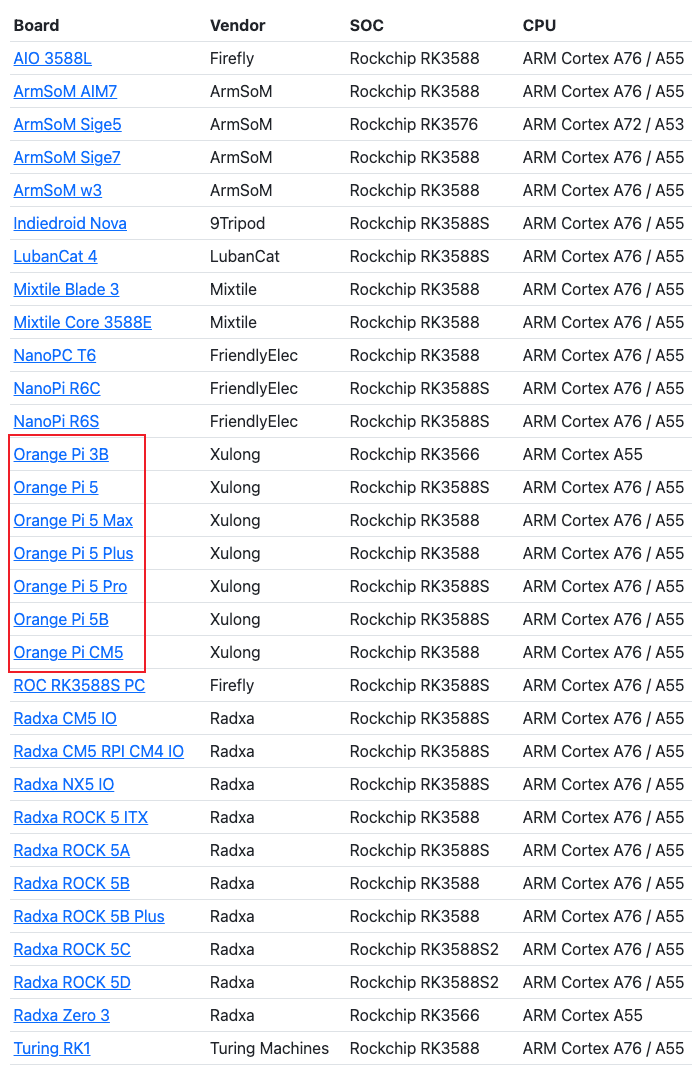Open the Orange Pi CM5 link
692x1067 pixels.
[68, 653]
